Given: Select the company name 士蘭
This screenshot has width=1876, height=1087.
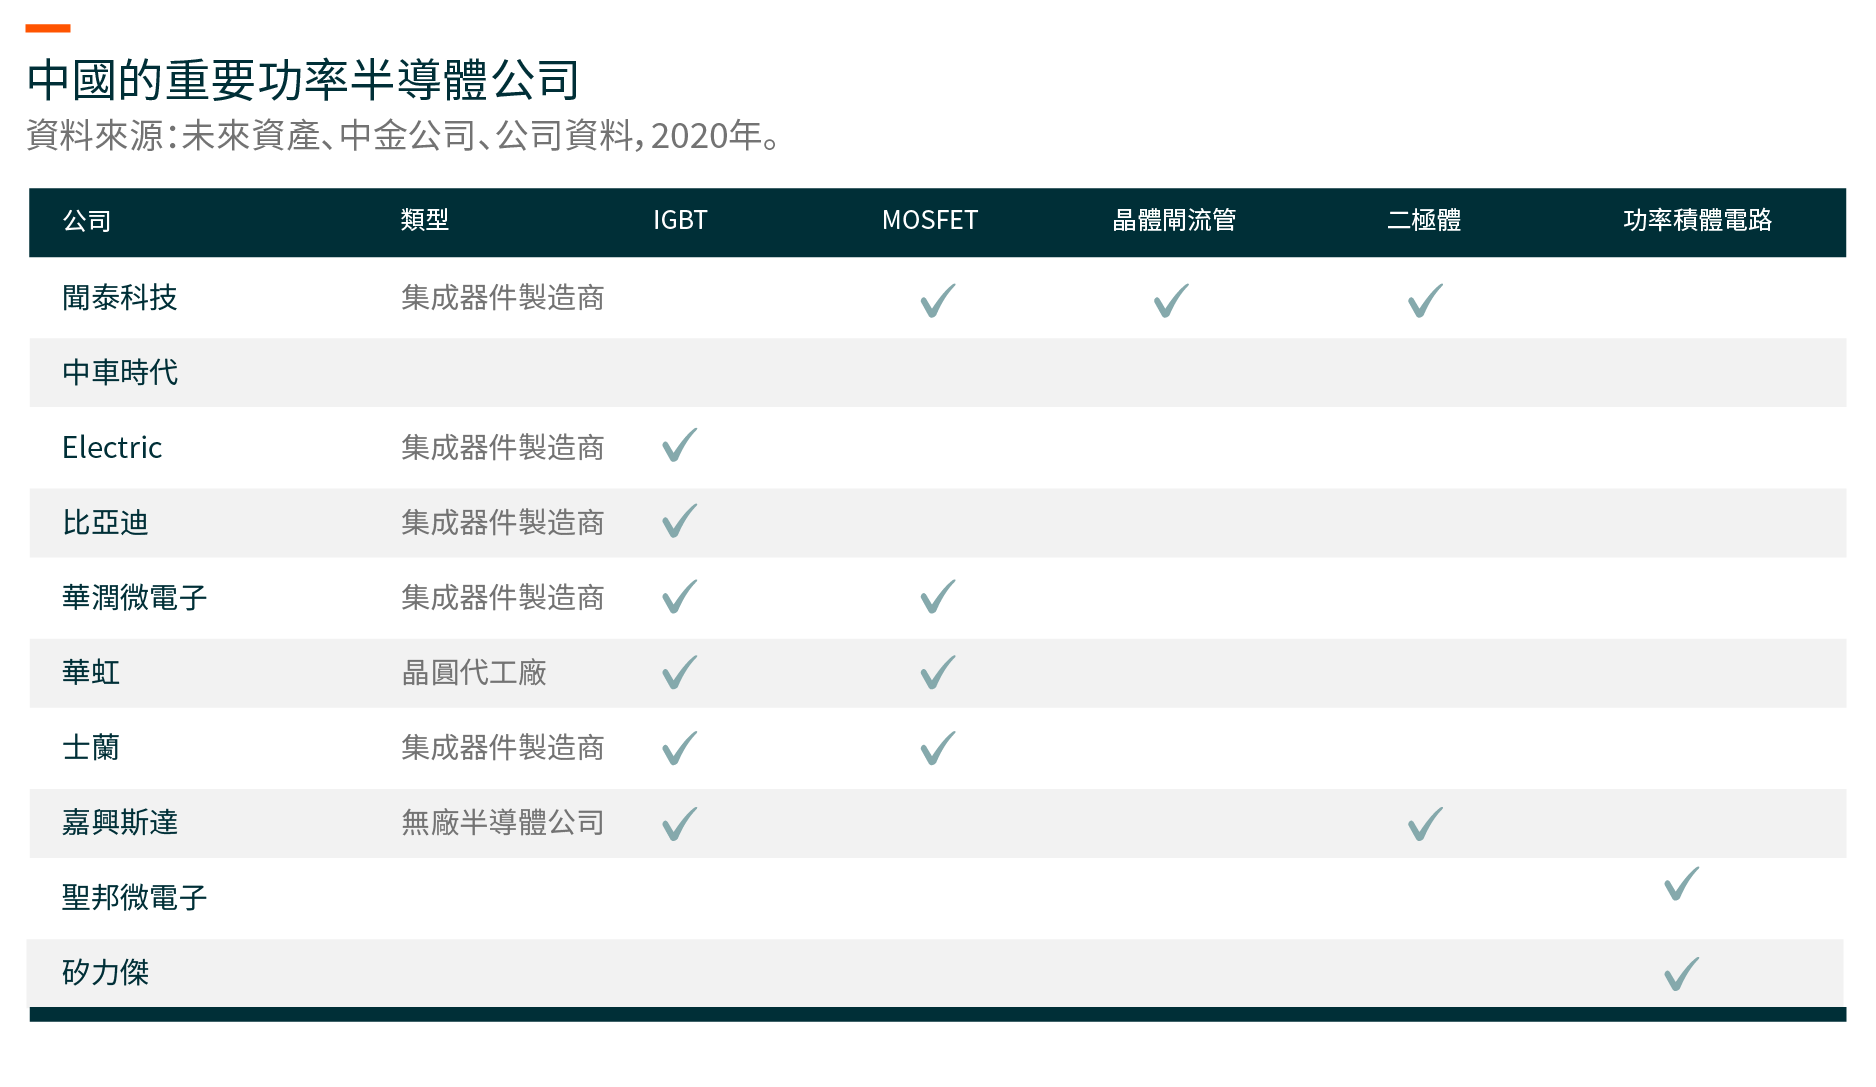Looking at the screenshot, I should coord(91,748).
